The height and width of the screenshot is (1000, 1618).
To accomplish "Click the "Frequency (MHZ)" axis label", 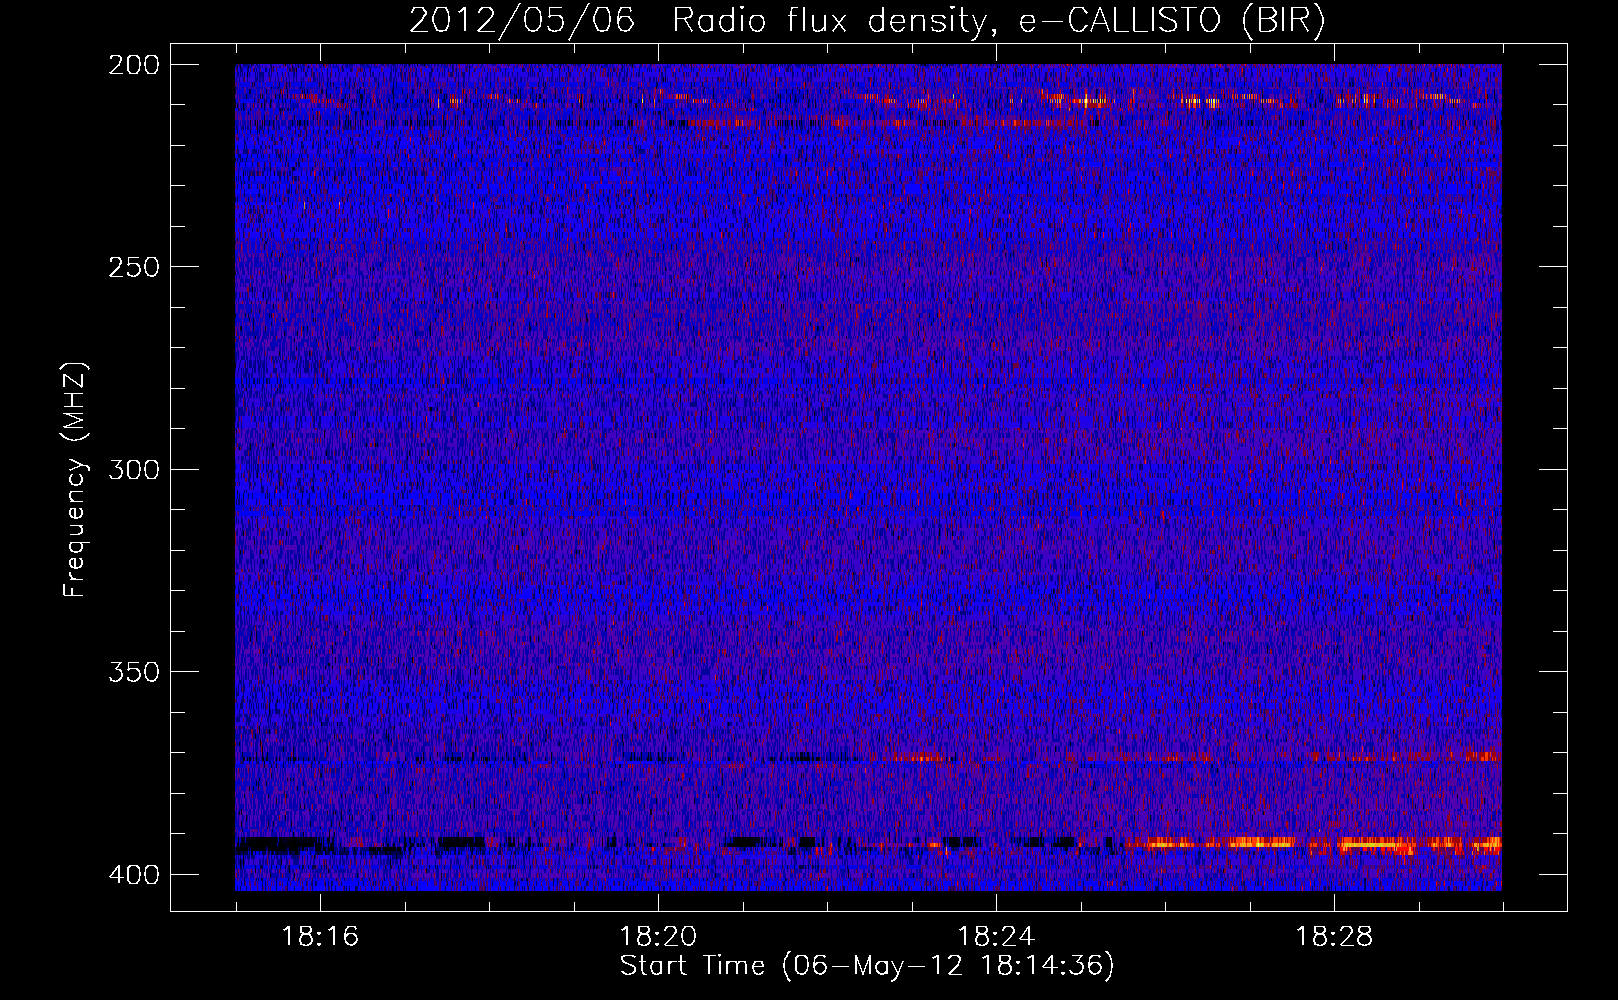I will [x=75, y=480].
